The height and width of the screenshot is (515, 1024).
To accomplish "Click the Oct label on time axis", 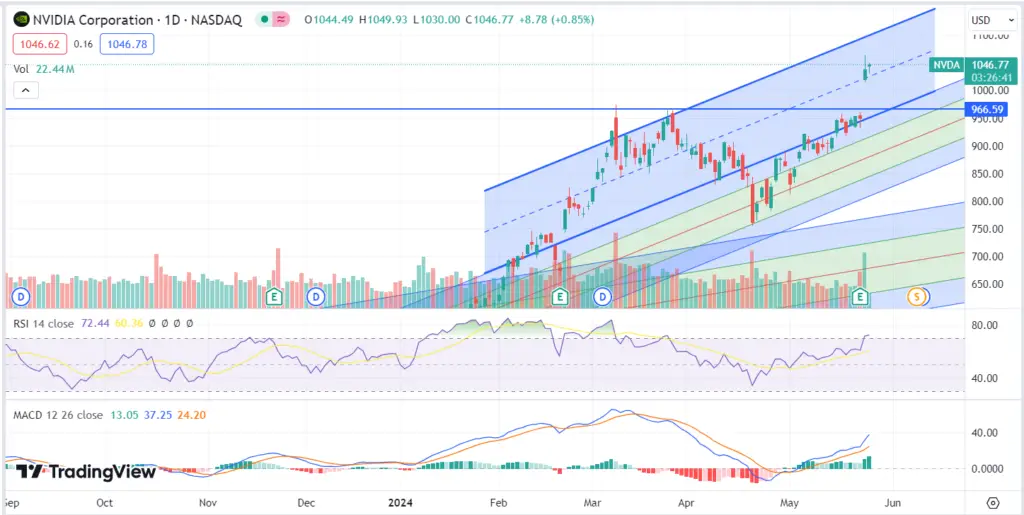I will [x=104, y=503].
